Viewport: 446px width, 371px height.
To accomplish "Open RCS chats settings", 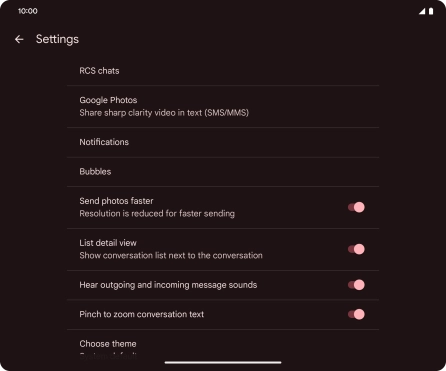I will (223, 71).
